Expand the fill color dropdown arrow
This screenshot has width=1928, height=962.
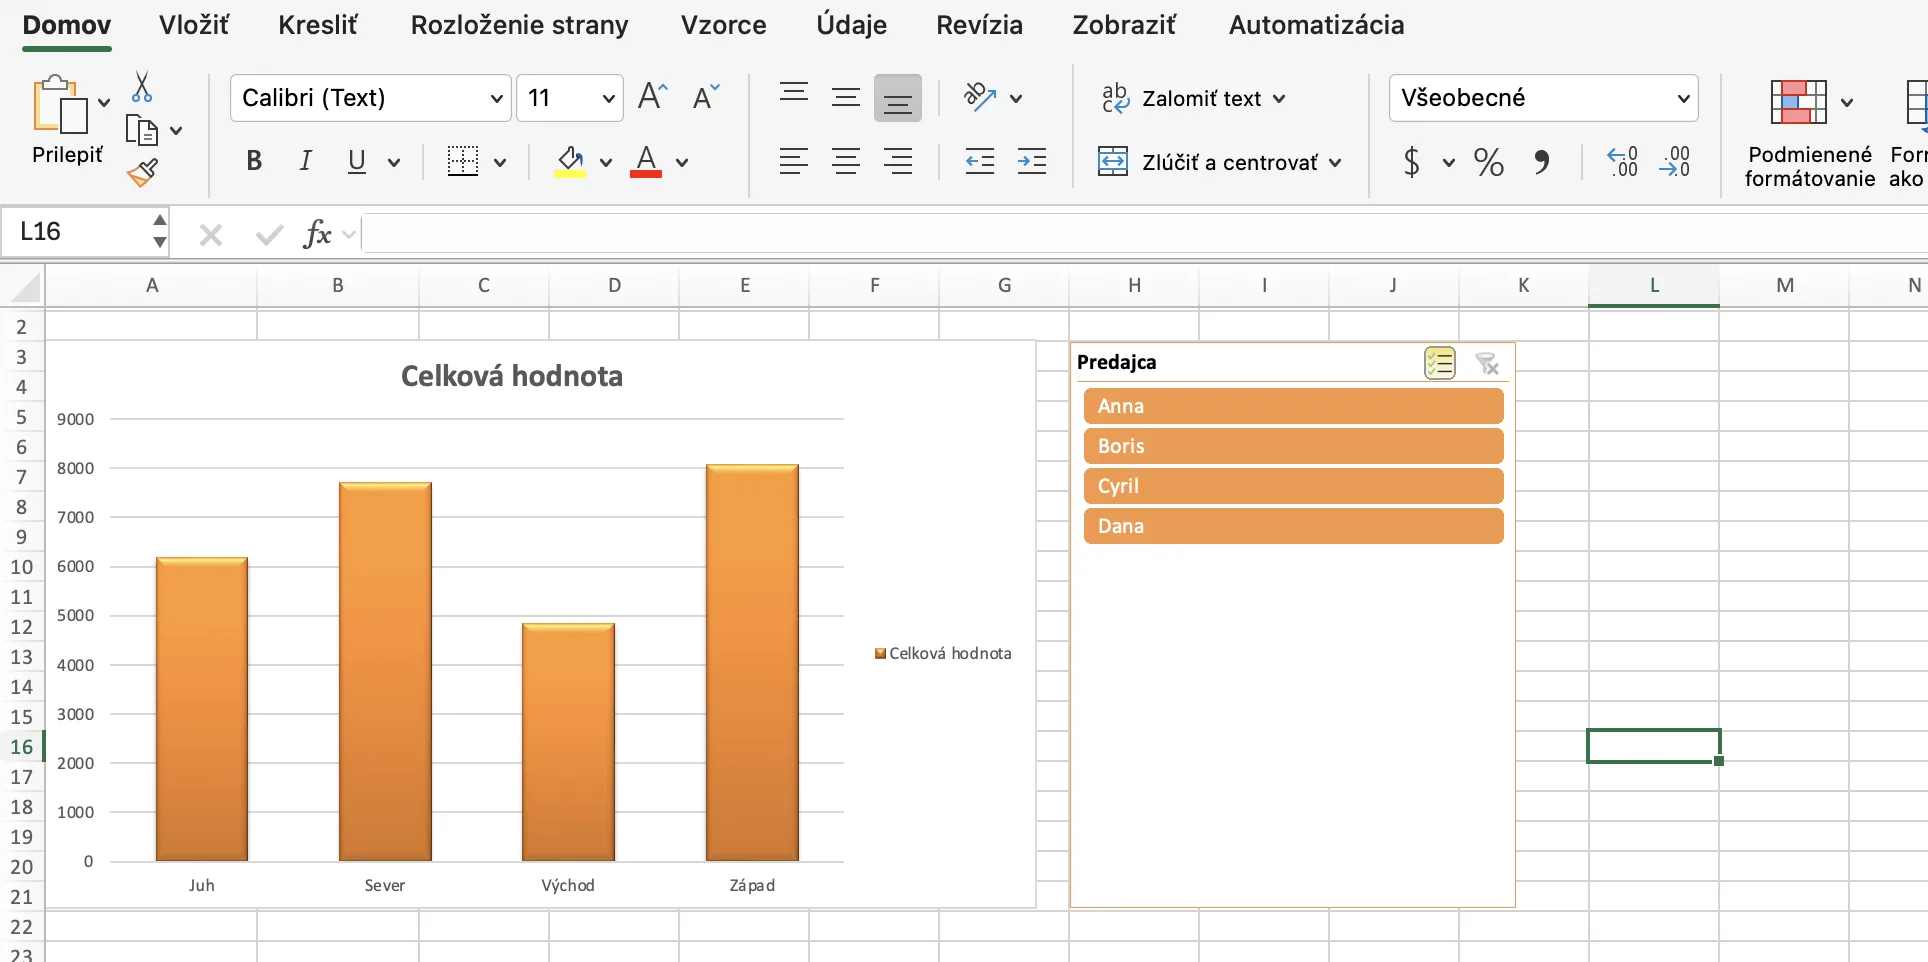pos(605,162)
